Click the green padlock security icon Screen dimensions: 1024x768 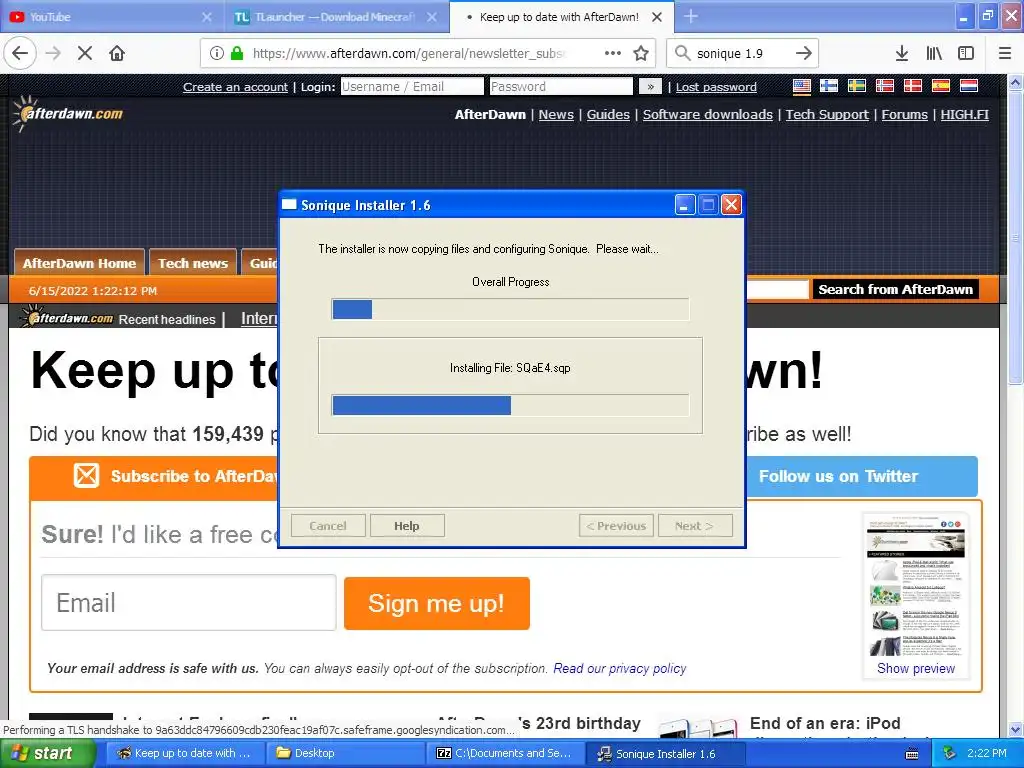click(237, 53)
